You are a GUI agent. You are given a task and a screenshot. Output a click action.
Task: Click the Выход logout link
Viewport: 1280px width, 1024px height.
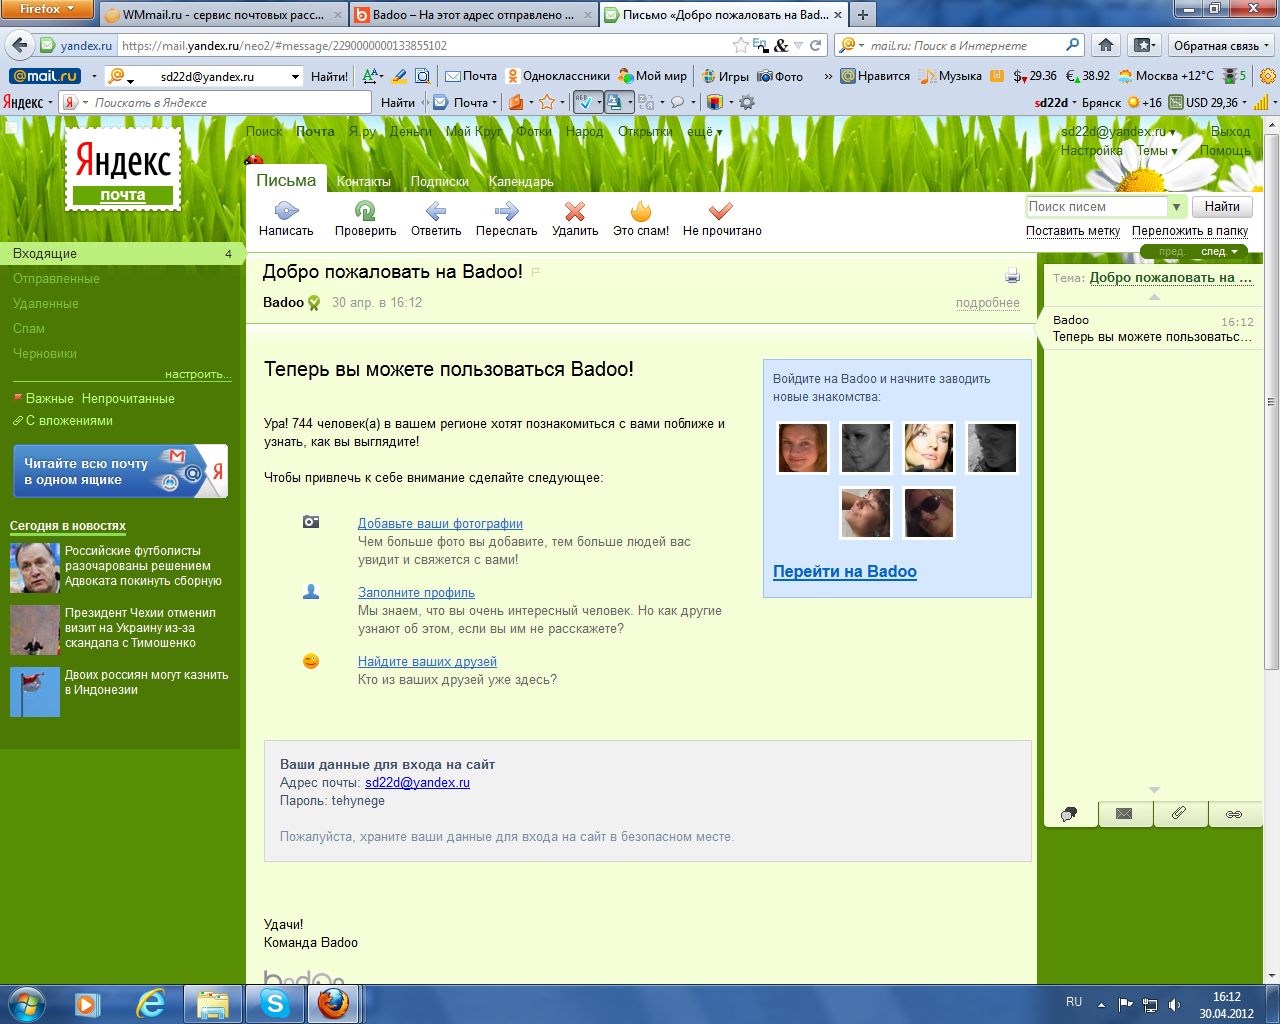click(x=1230, y=132)
